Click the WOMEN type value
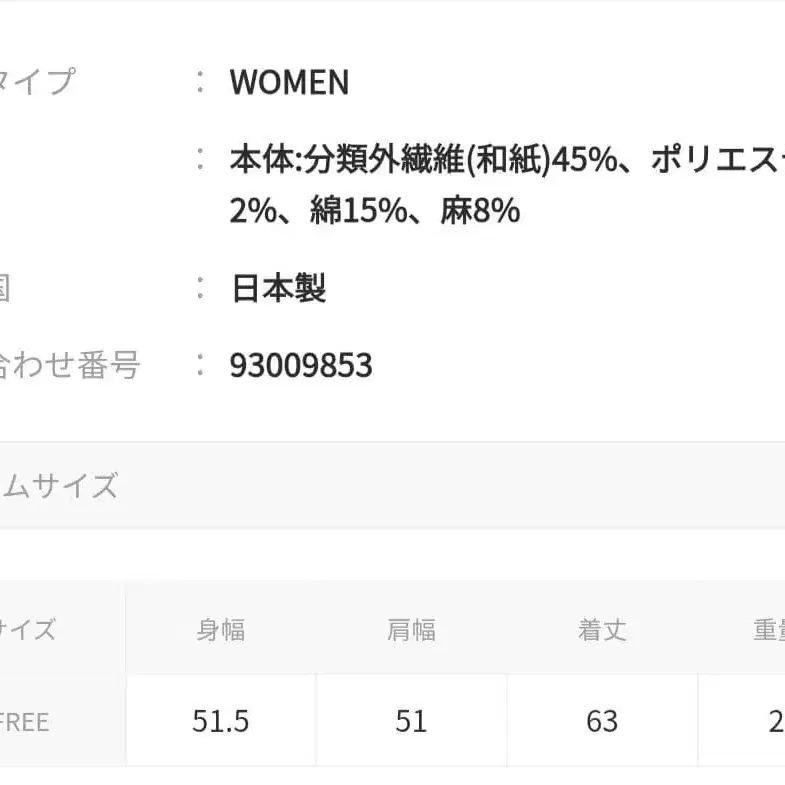The height and width of the screenshot is (785, 785). (x=289, y=82)
